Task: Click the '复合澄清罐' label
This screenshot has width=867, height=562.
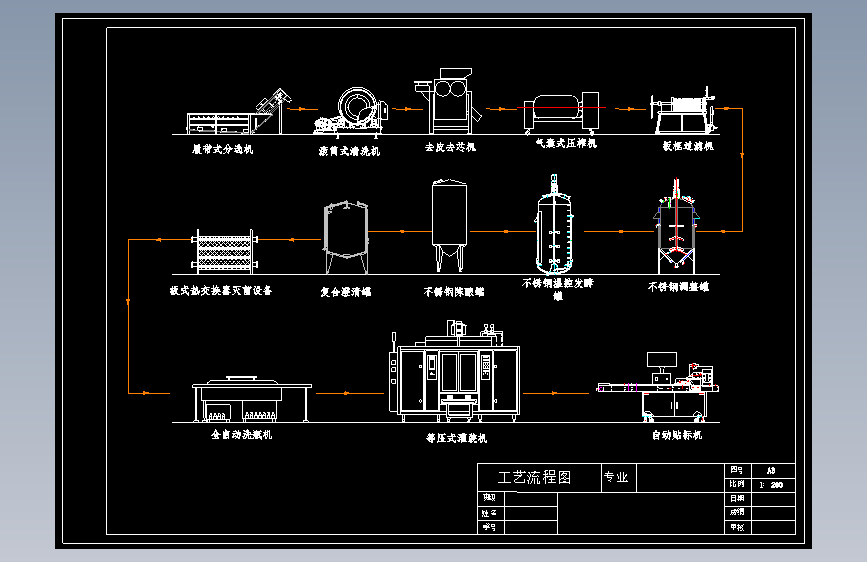Action: (x=346, y=292)
